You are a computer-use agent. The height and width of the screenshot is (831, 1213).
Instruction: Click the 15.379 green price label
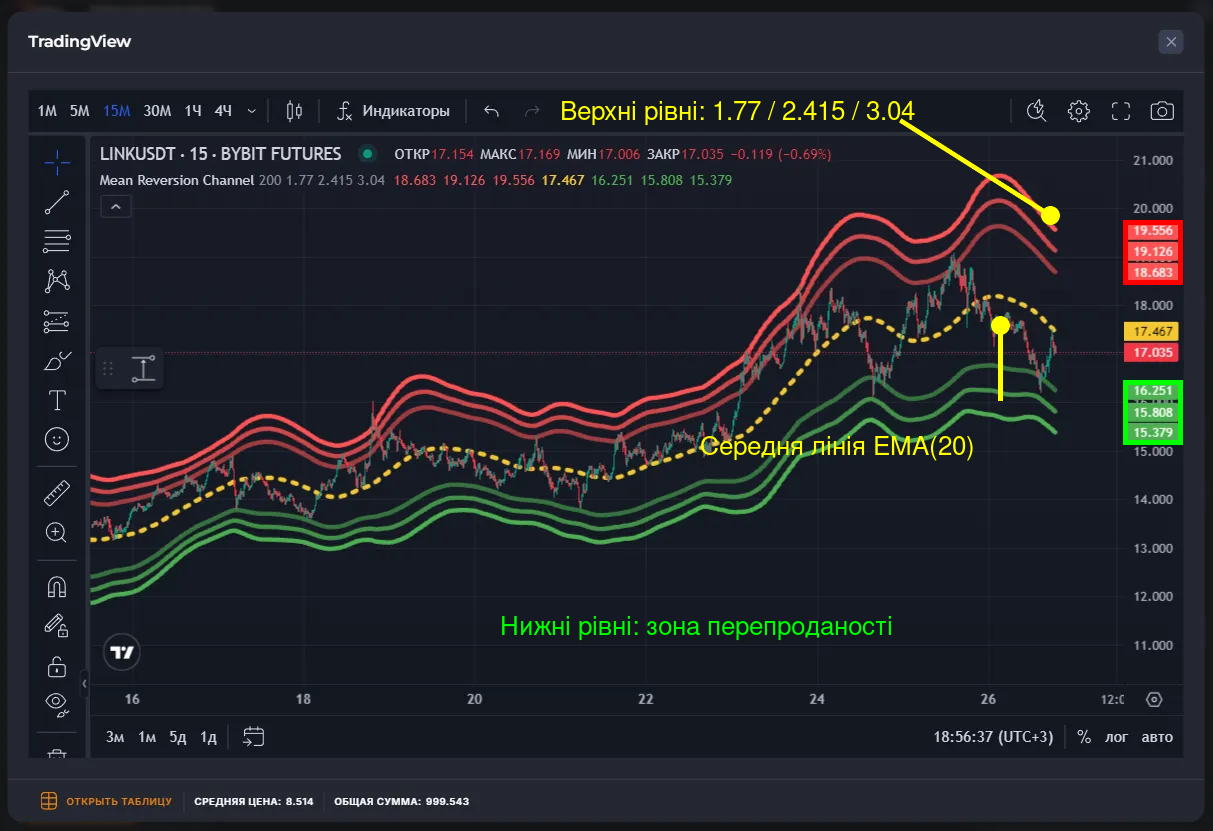1153,433
